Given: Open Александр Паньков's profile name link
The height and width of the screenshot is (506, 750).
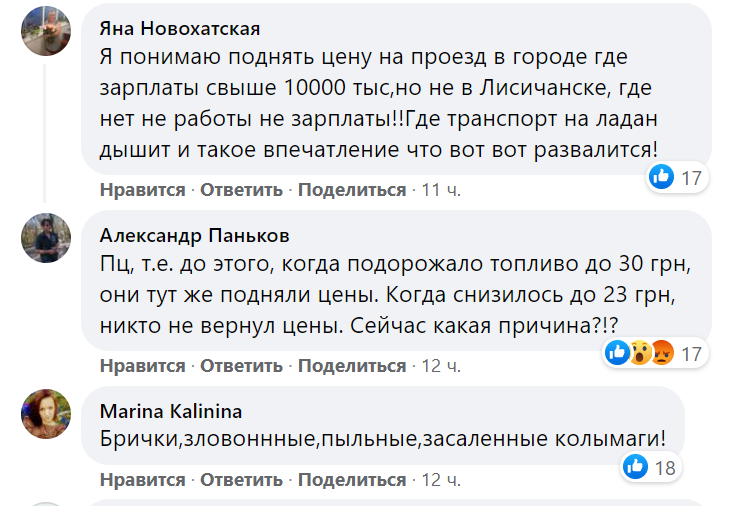Looking at the screenshot, I should click(x=195, y=236).
